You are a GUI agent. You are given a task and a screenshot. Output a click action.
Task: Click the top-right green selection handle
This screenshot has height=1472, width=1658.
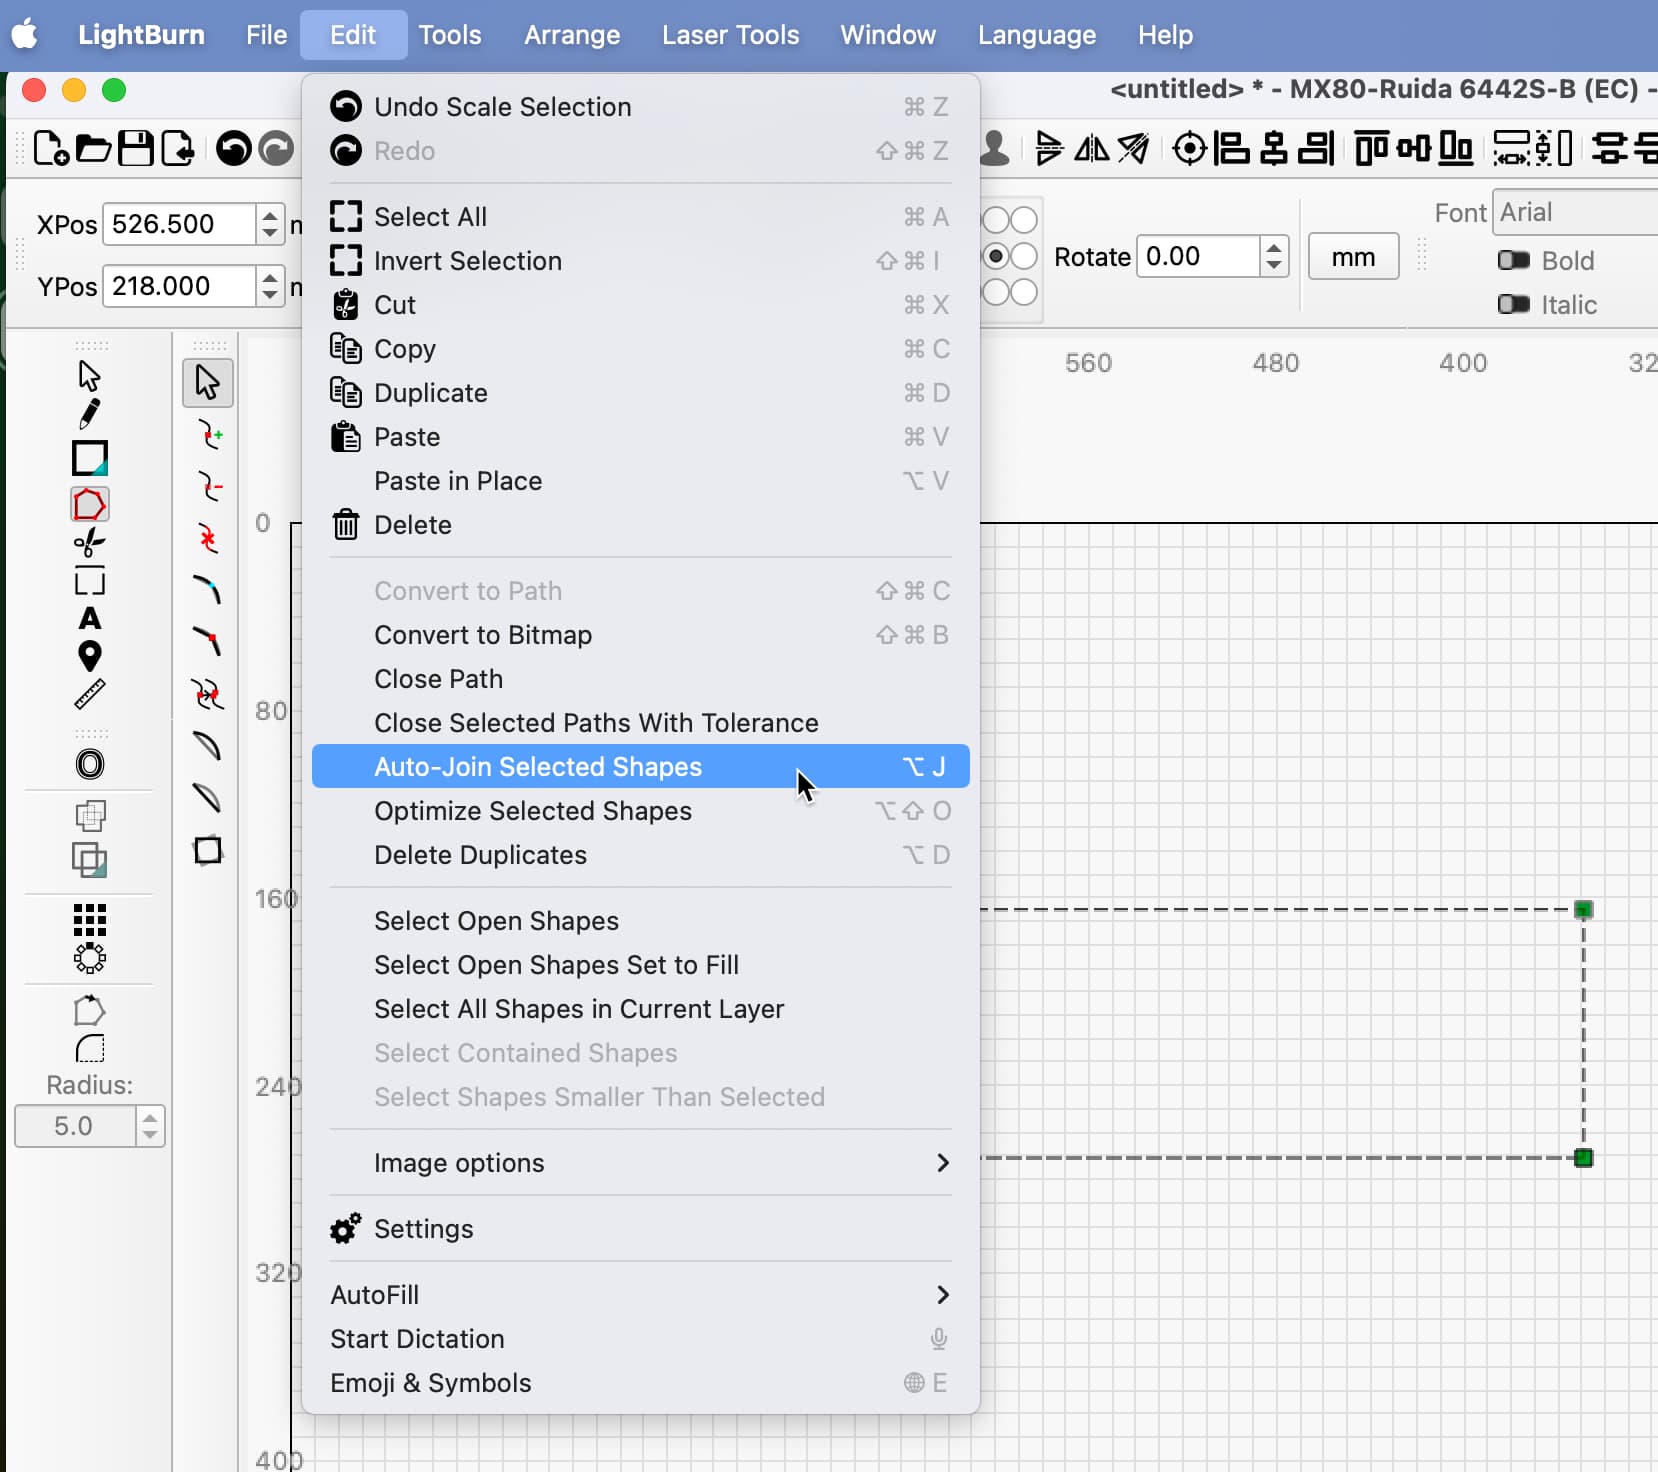pos(1583,909)
